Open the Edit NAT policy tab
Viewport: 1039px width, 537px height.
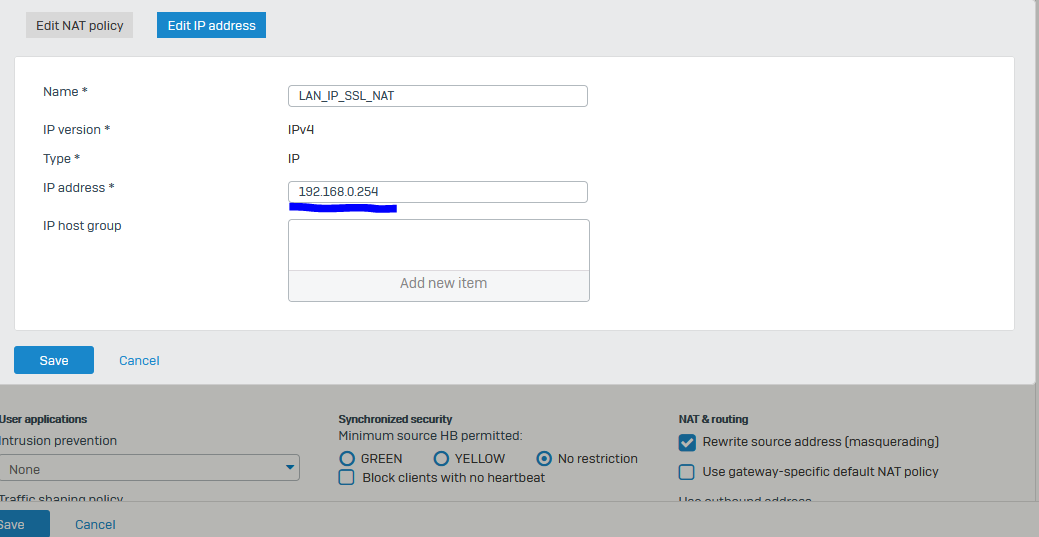point(80,25)
